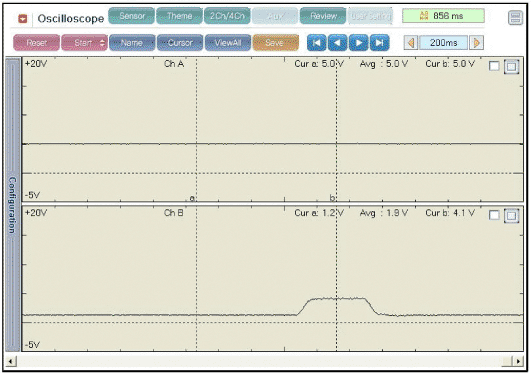Click the Ch A channel label

click(174, 64)
